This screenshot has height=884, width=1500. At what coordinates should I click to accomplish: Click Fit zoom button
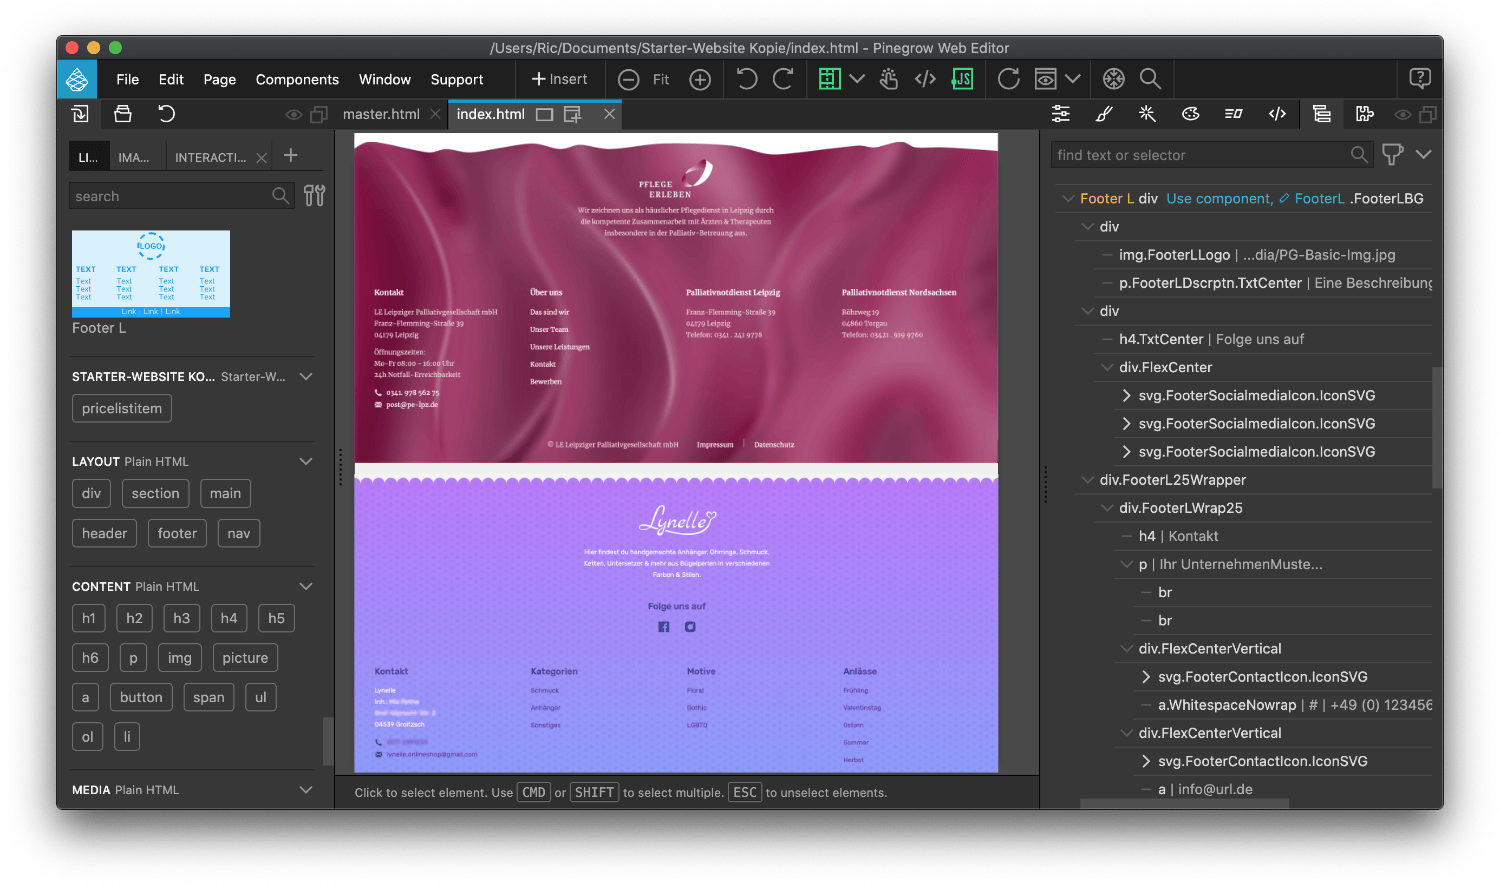tap(661, 80)
